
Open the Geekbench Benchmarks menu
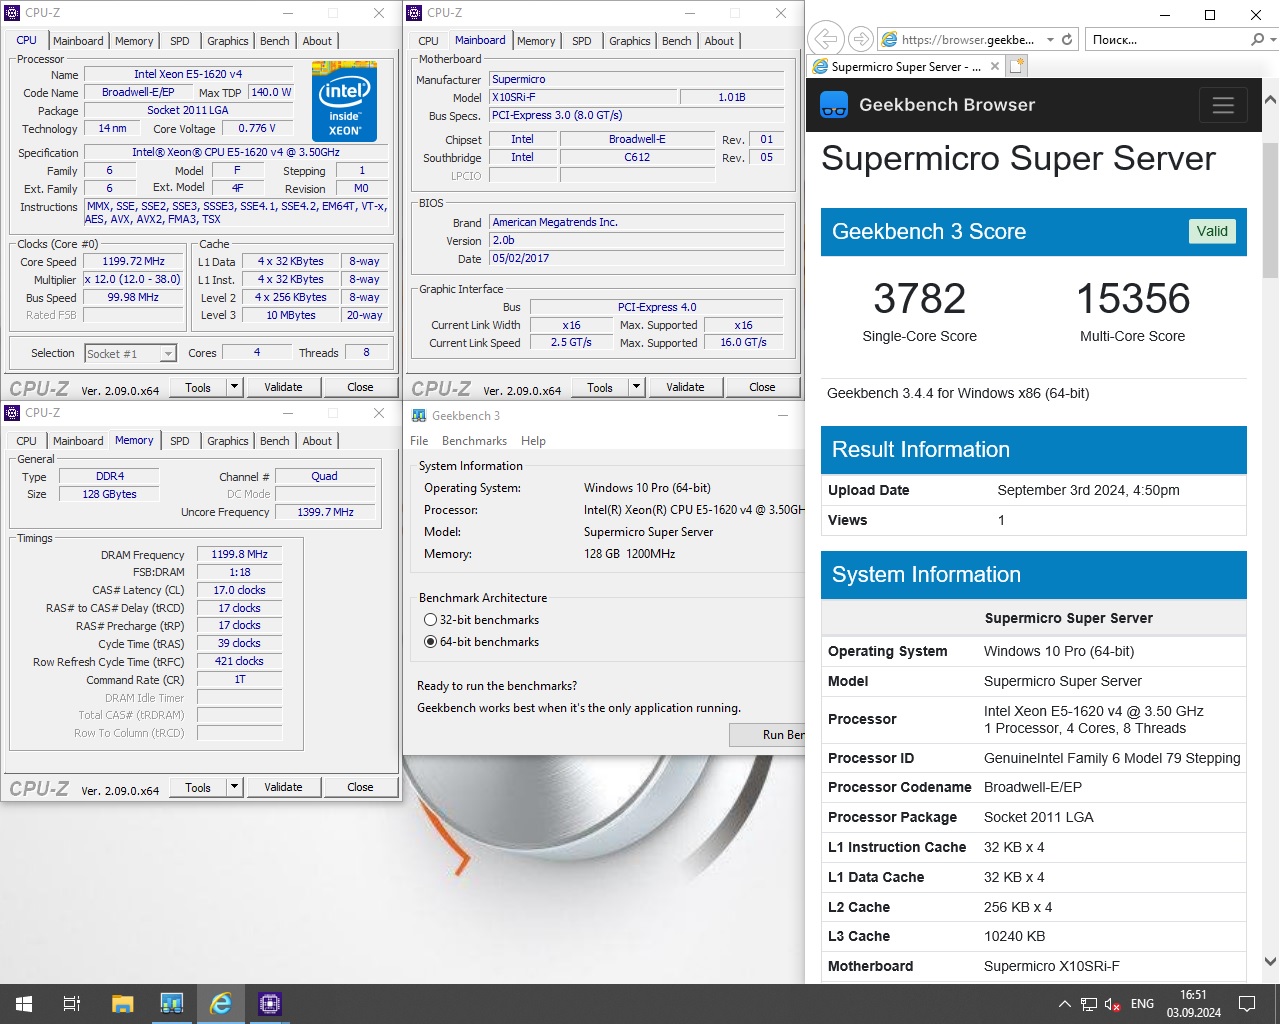(x=474, y=441)
